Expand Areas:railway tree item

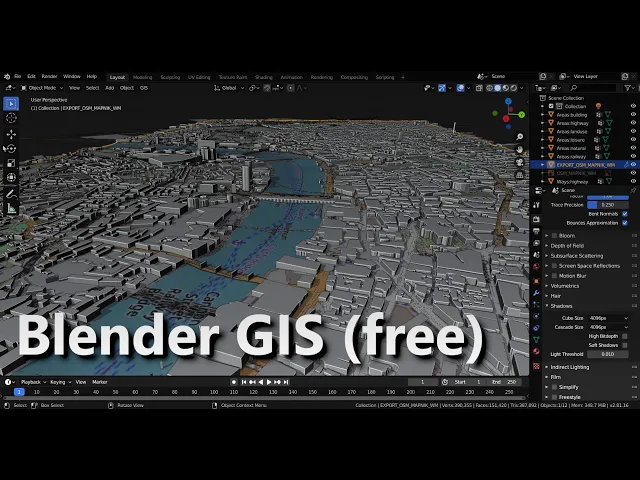pos(542,156)
